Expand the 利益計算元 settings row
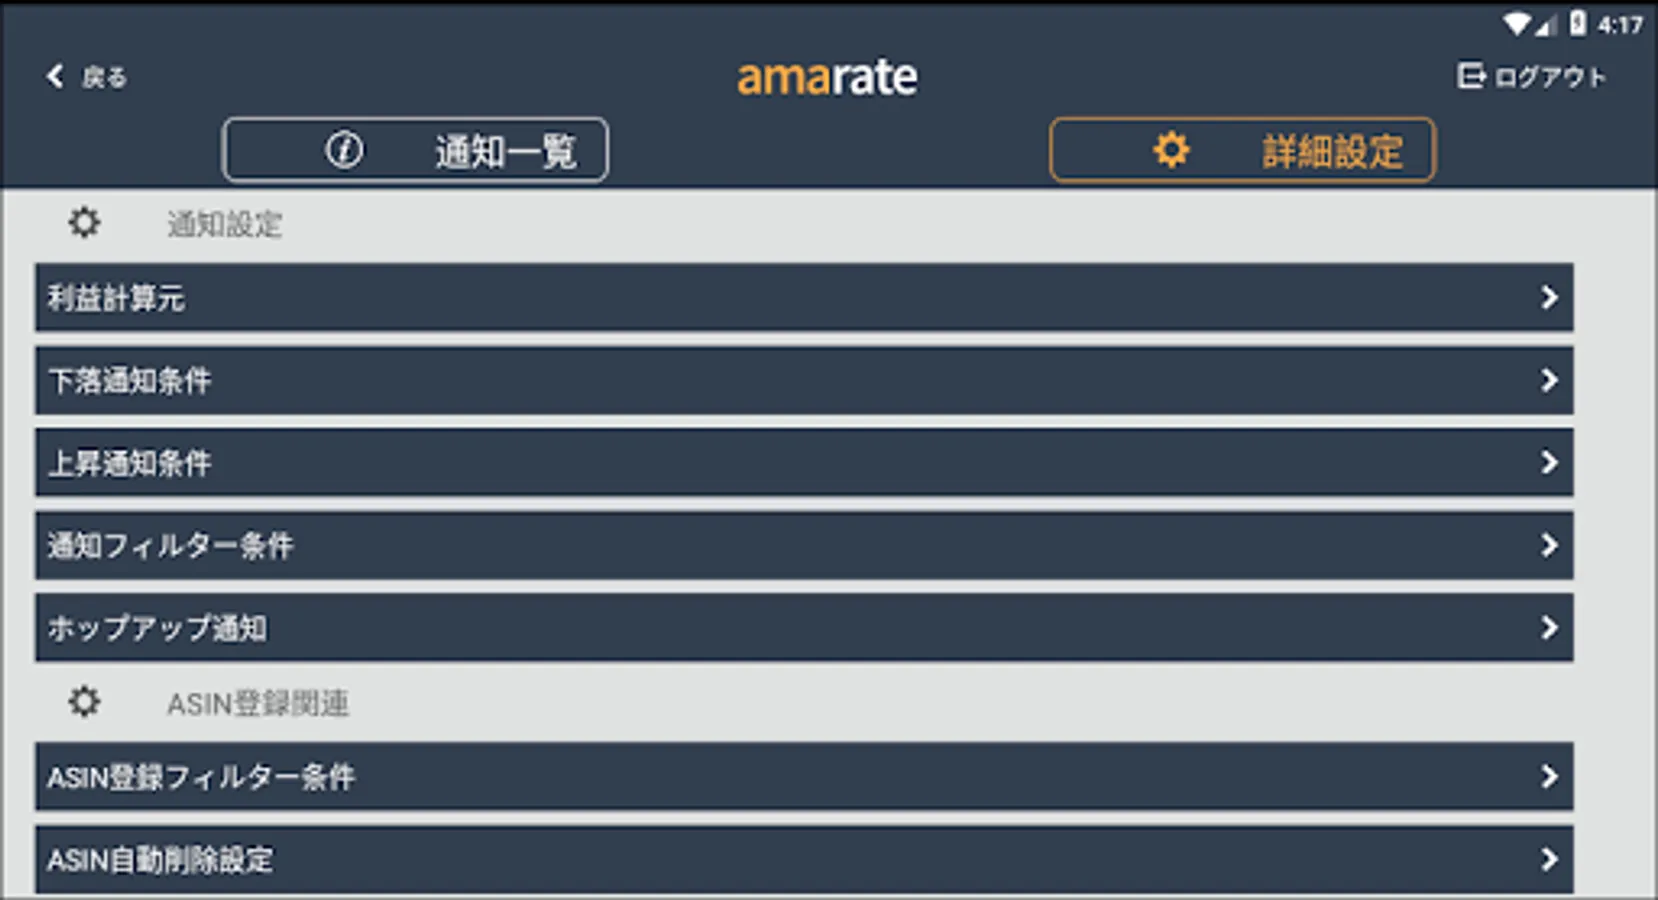1658x900 pixels. point(1549,297)
